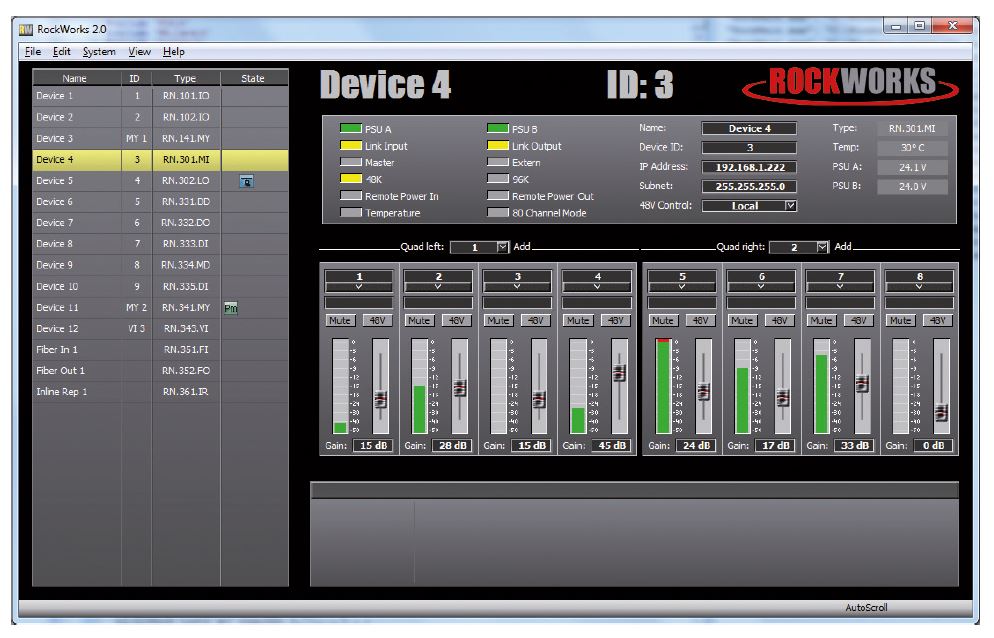The height and width of the screenshot is (638, 994).
Task: Open the Quad left selection dropdown
Action: tap(503, 247)
